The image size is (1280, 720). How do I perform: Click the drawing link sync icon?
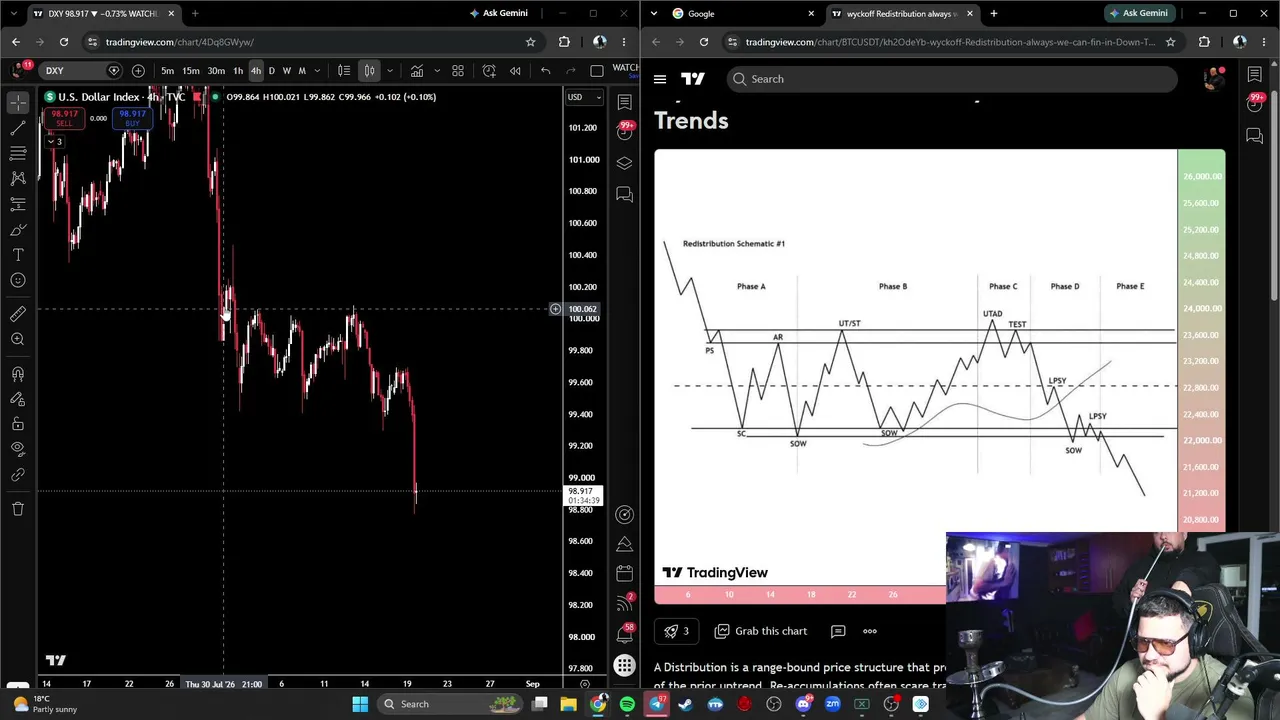point(18,475)
